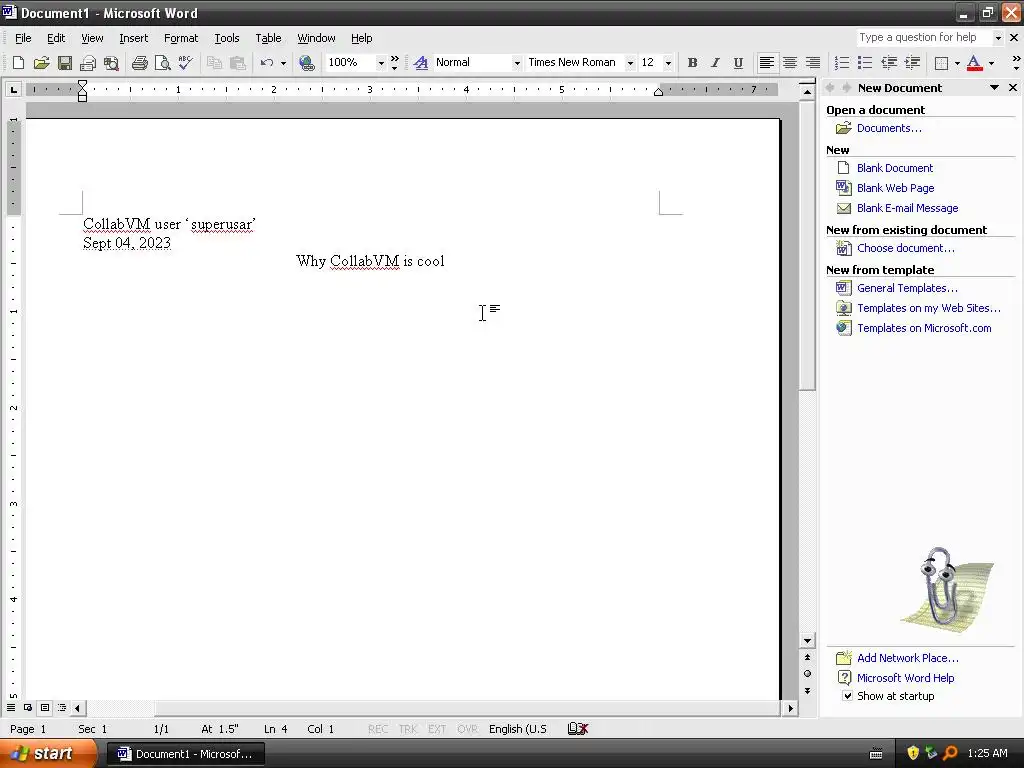Screen dimensions: 1024x768
Task: Increase the paragraph indent
Action: click(912, 63)
